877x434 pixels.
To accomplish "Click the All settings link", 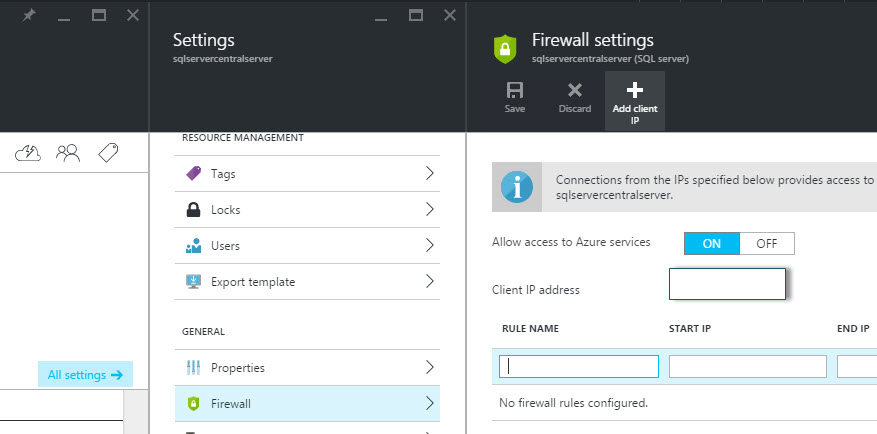I will click(85, 375).
